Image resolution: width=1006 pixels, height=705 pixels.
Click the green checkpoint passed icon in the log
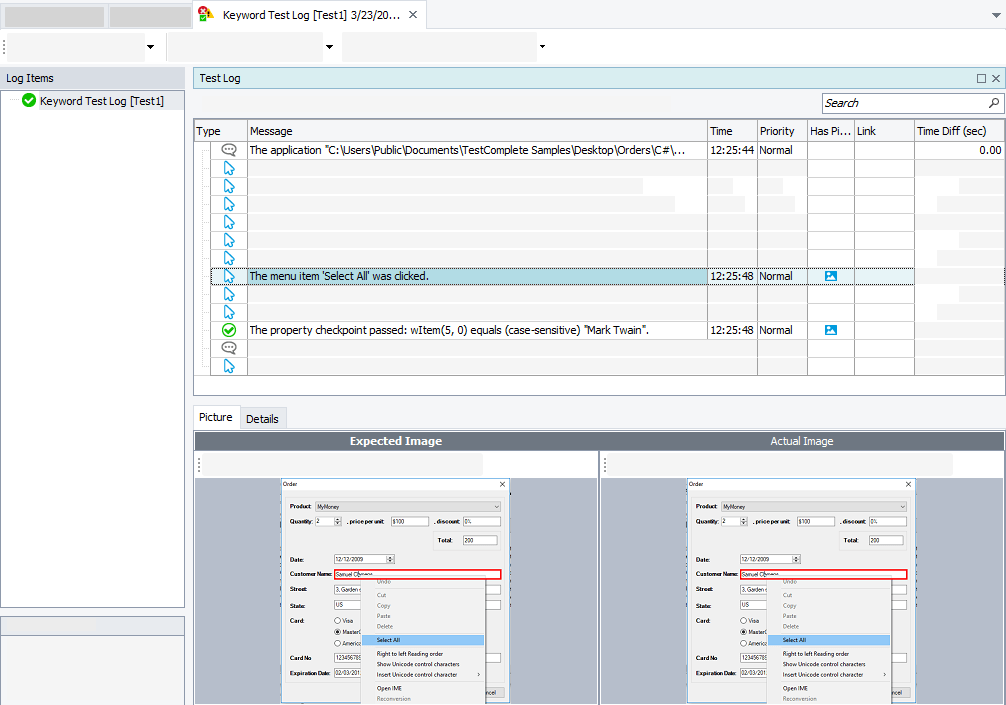[229, 330]
